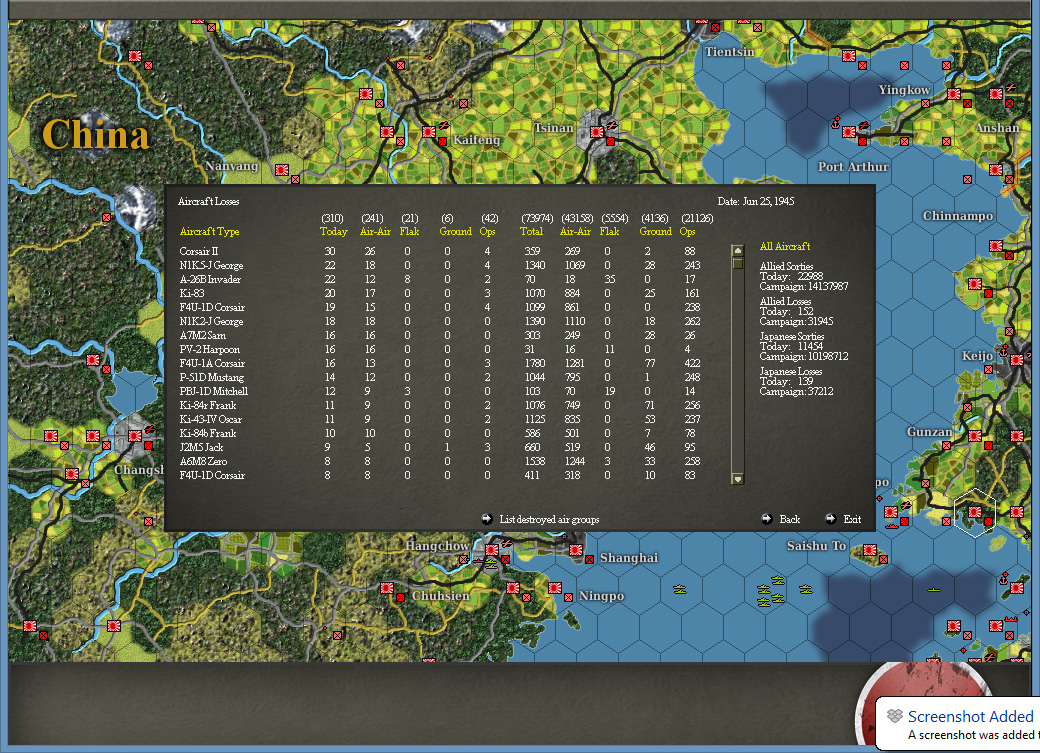This screenshot has width=1040, height=753.
Task: Click the Japanese base icon at Saishu To
Action: (870, 550)
